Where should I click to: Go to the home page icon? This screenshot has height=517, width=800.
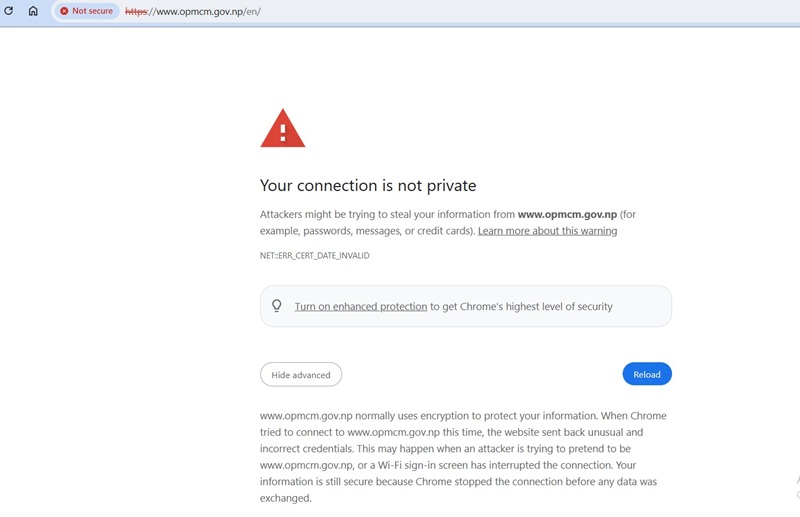pyautogui.click(x=33, y=11)
